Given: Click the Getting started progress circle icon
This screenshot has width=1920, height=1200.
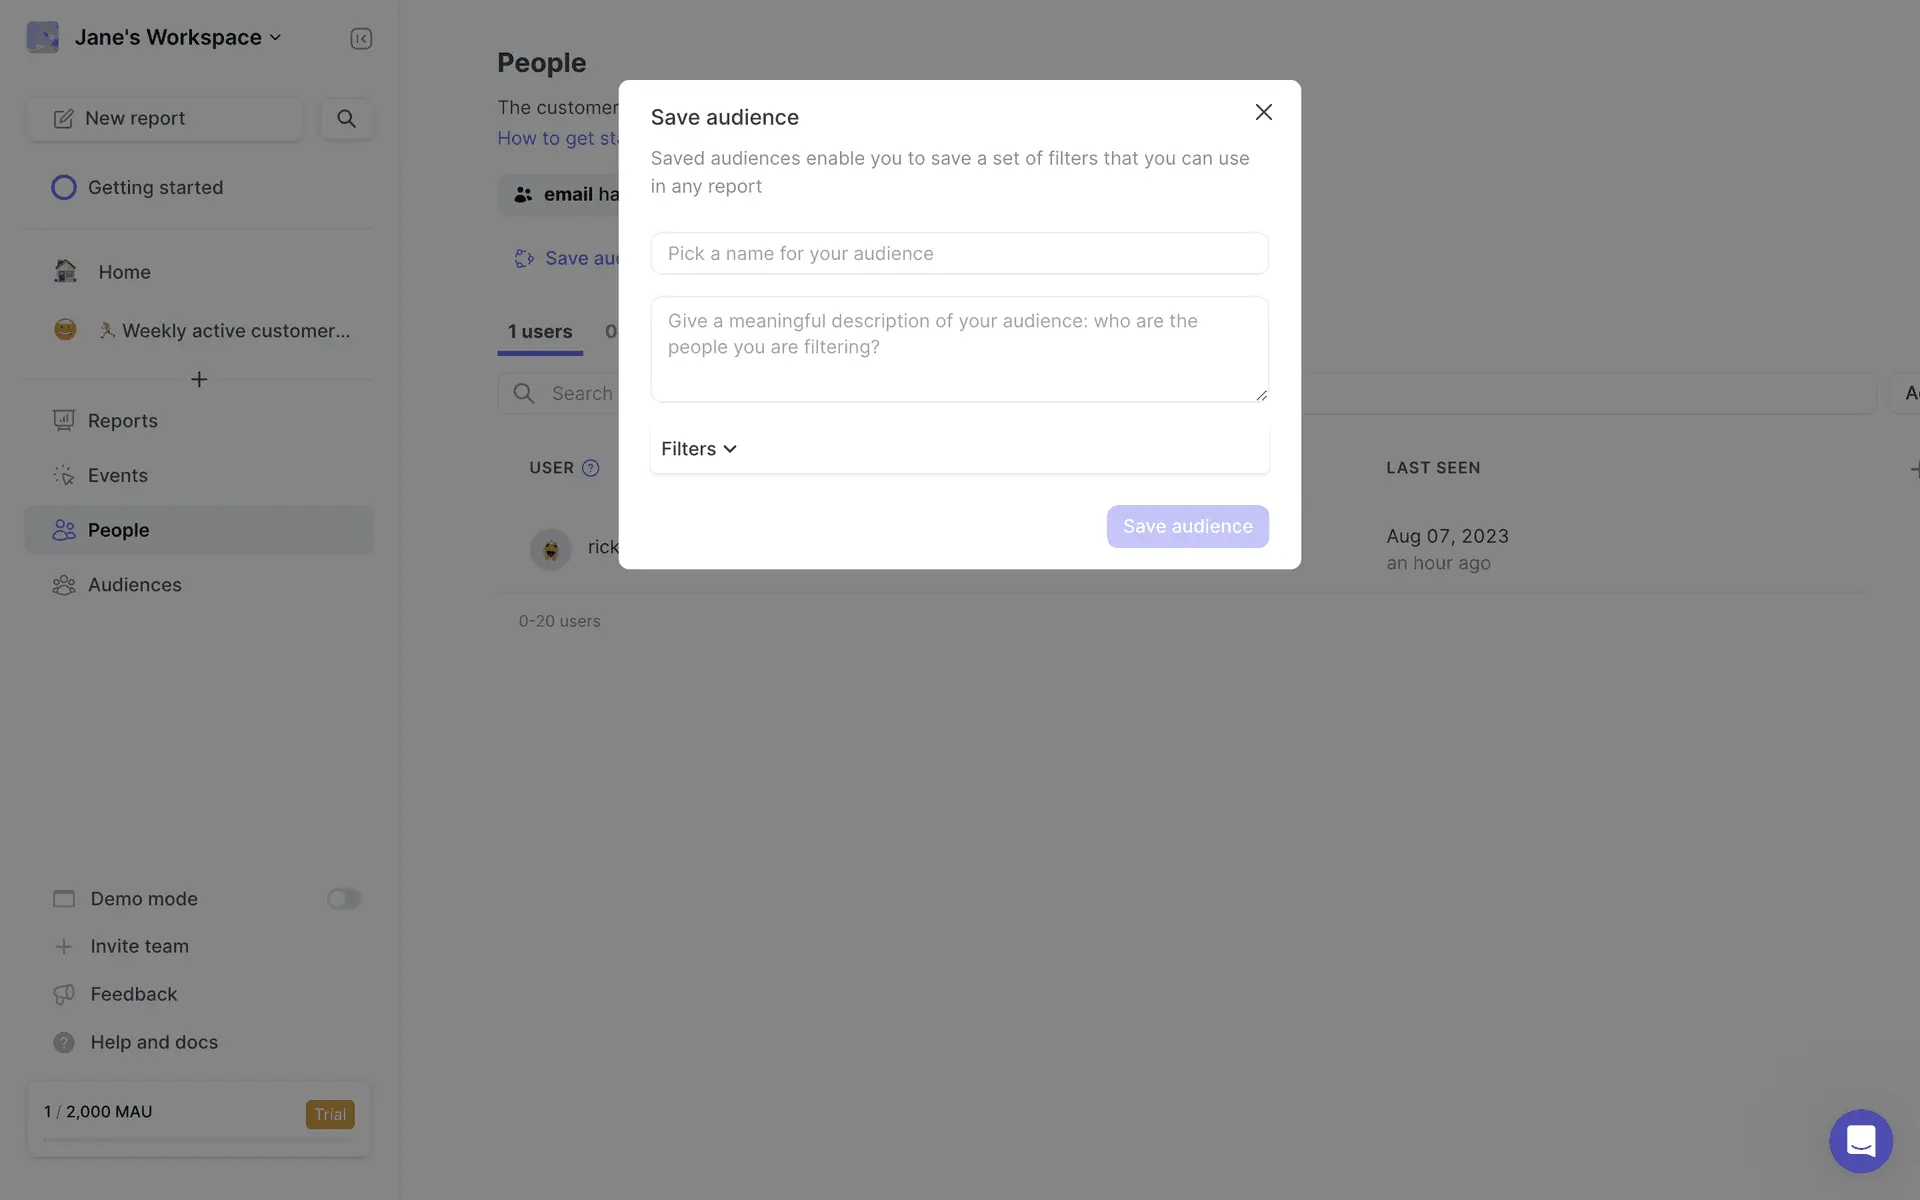Looking at the screenshot, I should coord(64,188).
